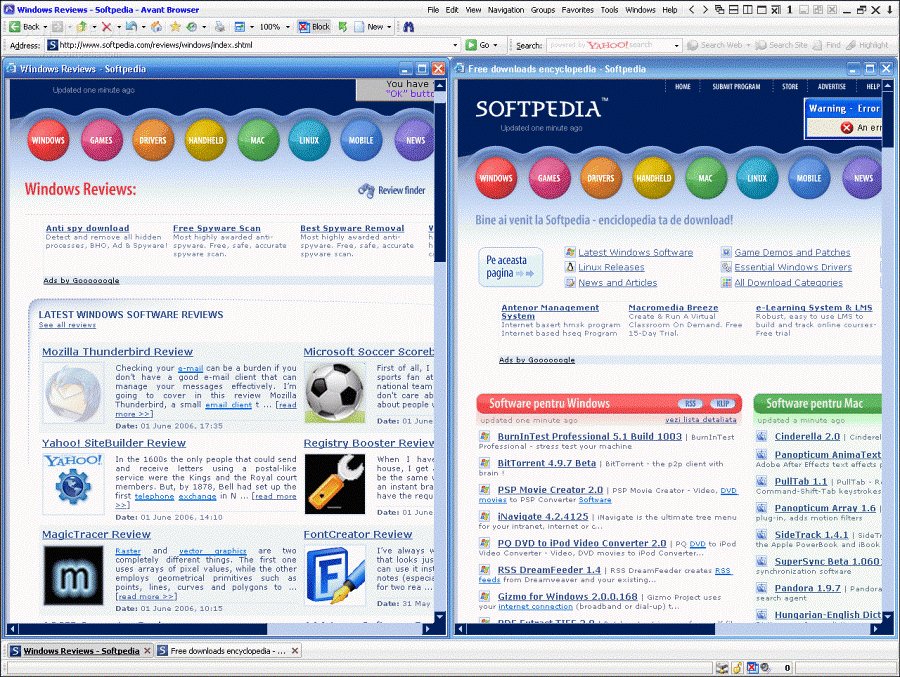Click the iNavigate 4.2.4125 link

click(543, 516)
